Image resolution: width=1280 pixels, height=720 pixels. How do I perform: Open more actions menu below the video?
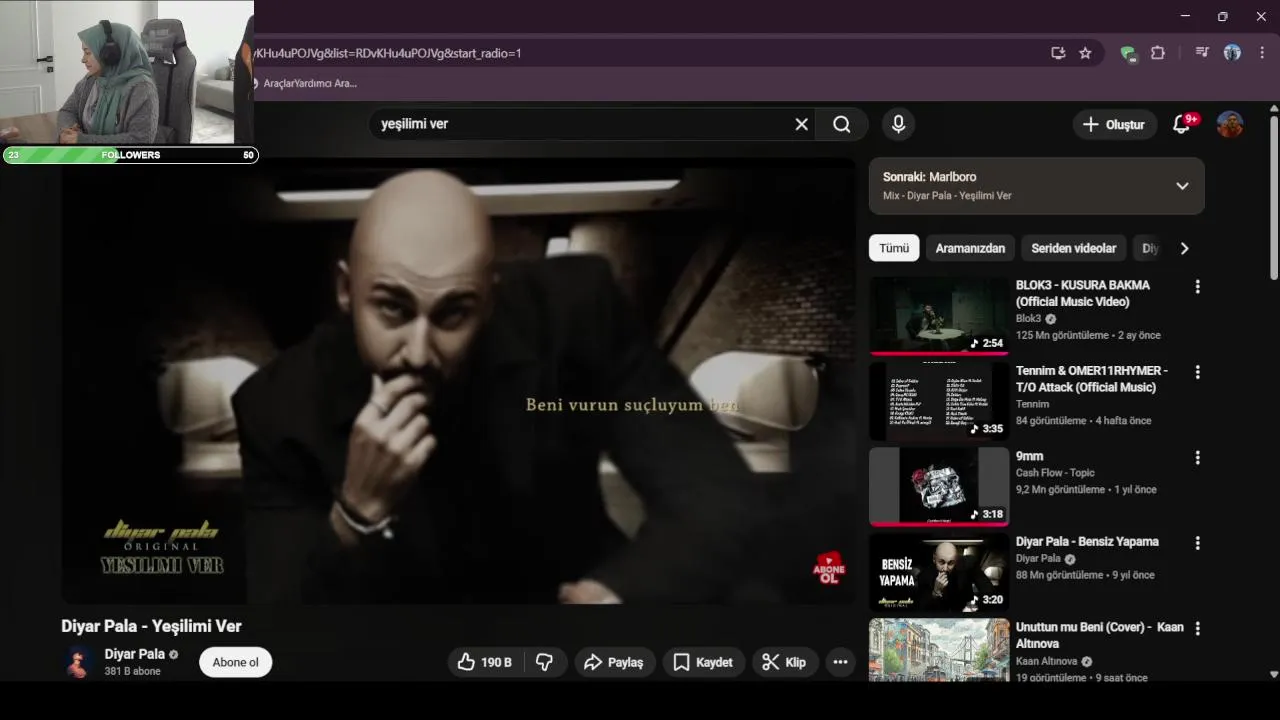pyautogui.click(x=840, y=662)
